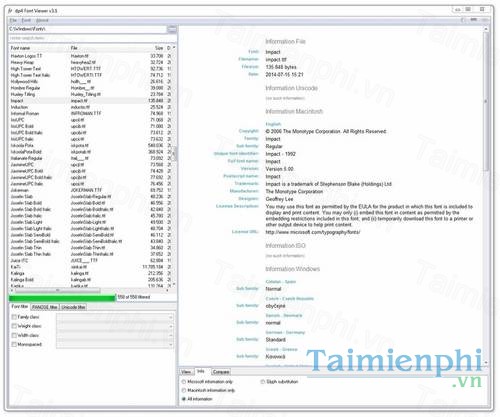This screenshot has width=500, height=417.
Task: Click the microsoft.com typography fonts URL
Action: tap(313, 232)
